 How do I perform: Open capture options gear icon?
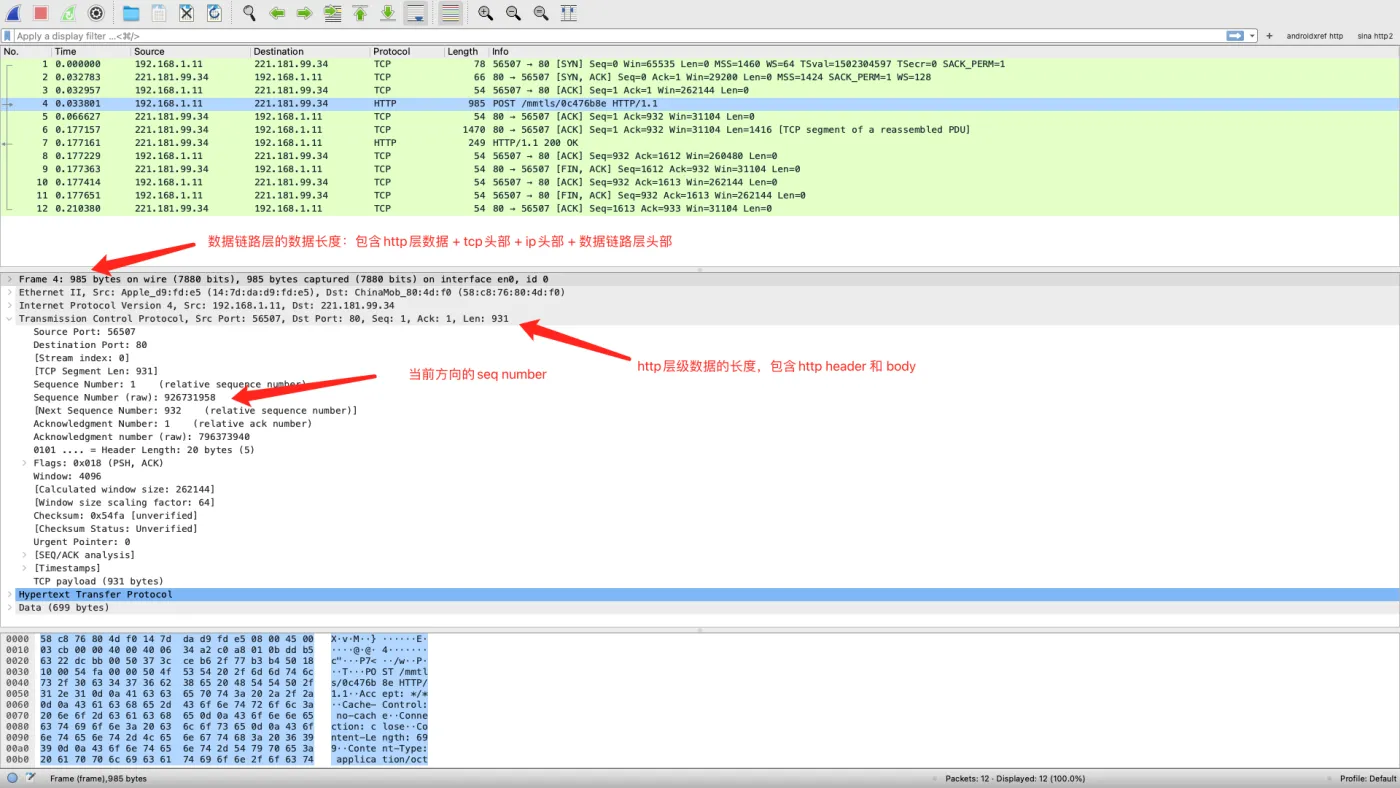pos(96,13)
